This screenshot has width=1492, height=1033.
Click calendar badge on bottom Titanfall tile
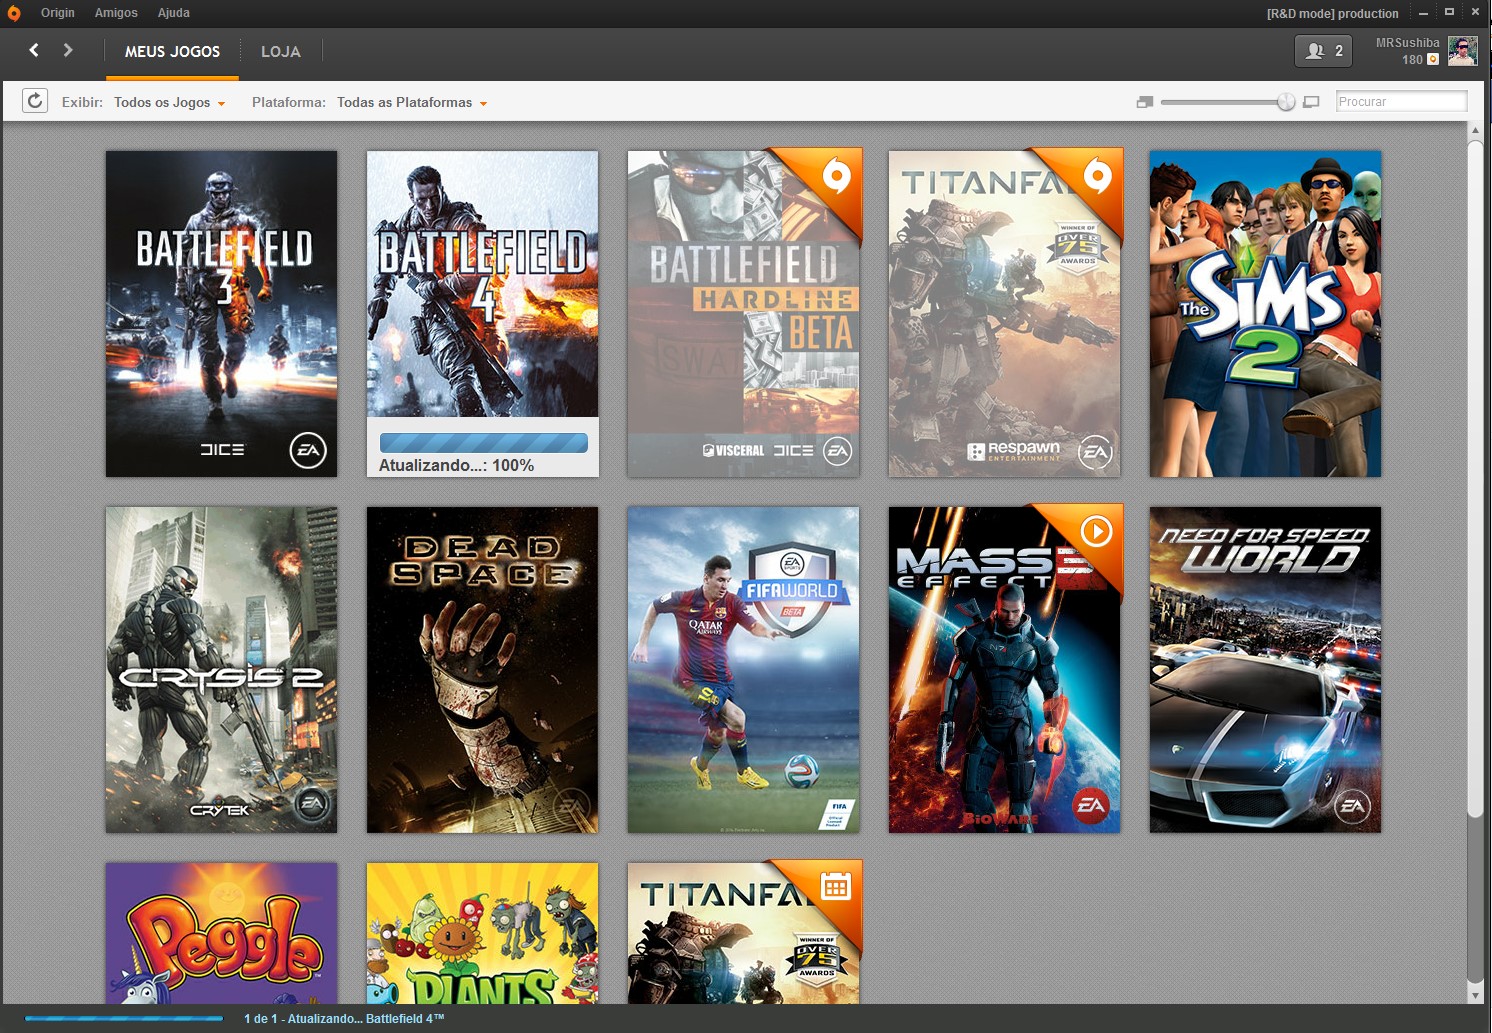click(x=835, y=886)
